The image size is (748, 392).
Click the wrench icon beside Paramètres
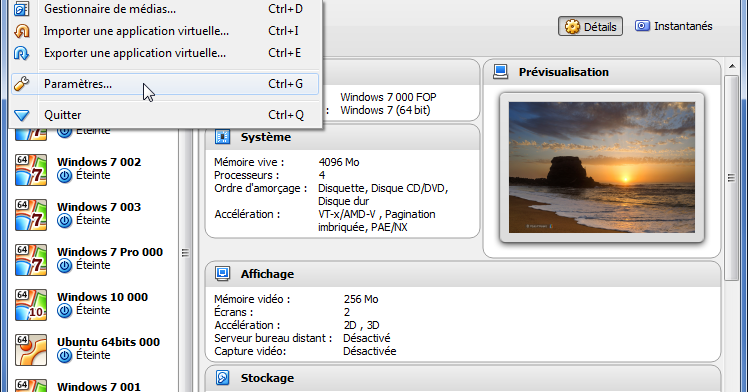tap(21, 84)
